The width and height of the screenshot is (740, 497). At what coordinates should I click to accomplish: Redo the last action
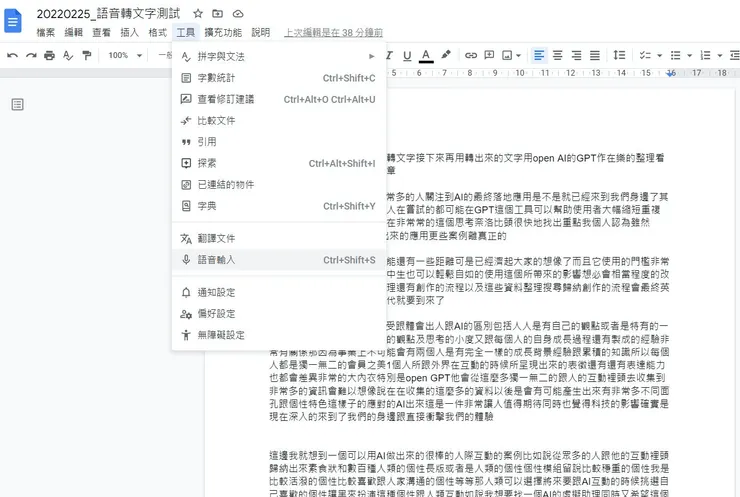[31, 56]
